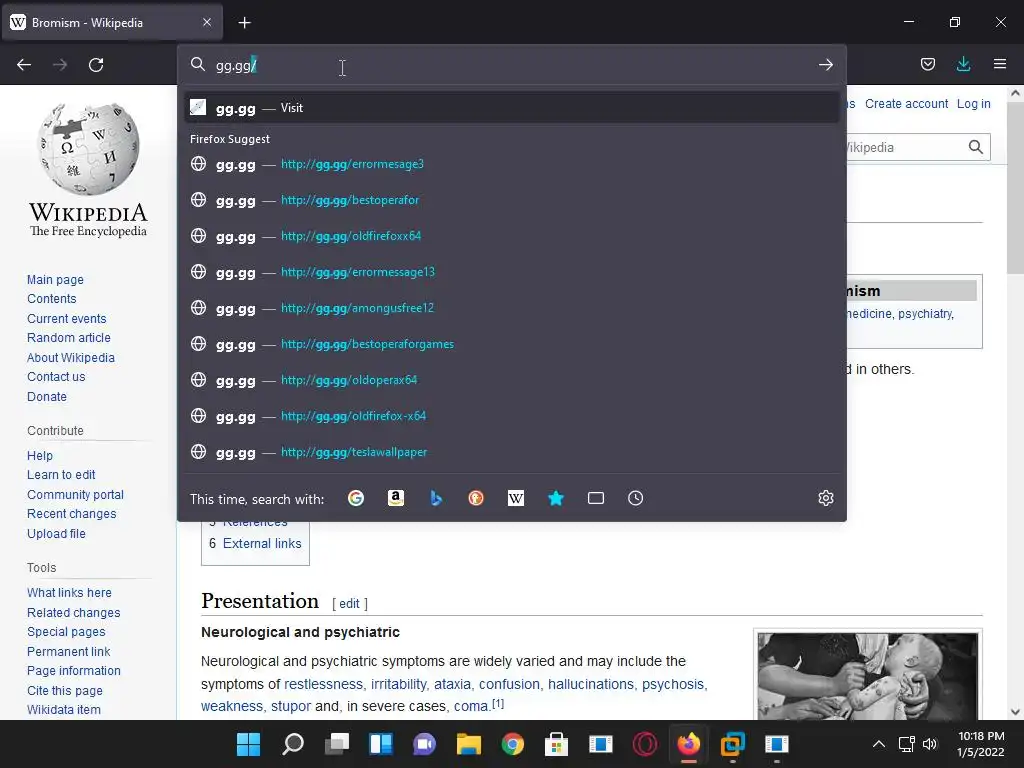Switch to the Bromism - Wikipedia tab
The width and height of the screenshot is (1024, 768).
pyautogui.click(x=112, y=23)
